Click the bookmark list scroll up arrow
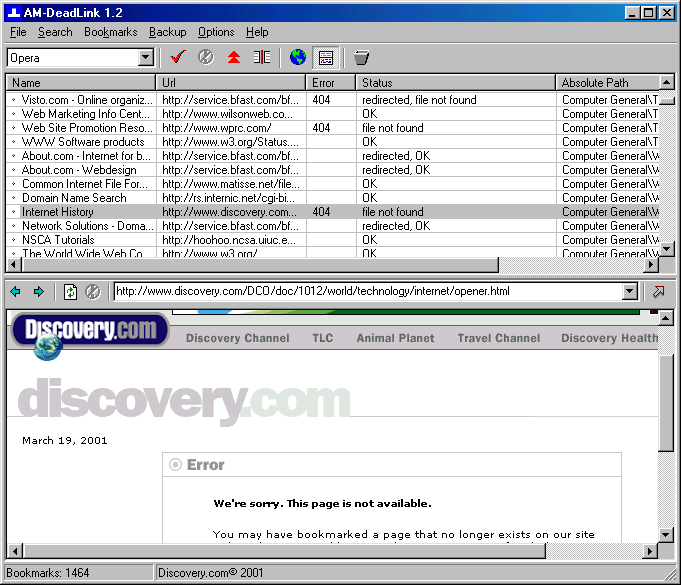Screen dimensions: 681x585 point(667,82)
